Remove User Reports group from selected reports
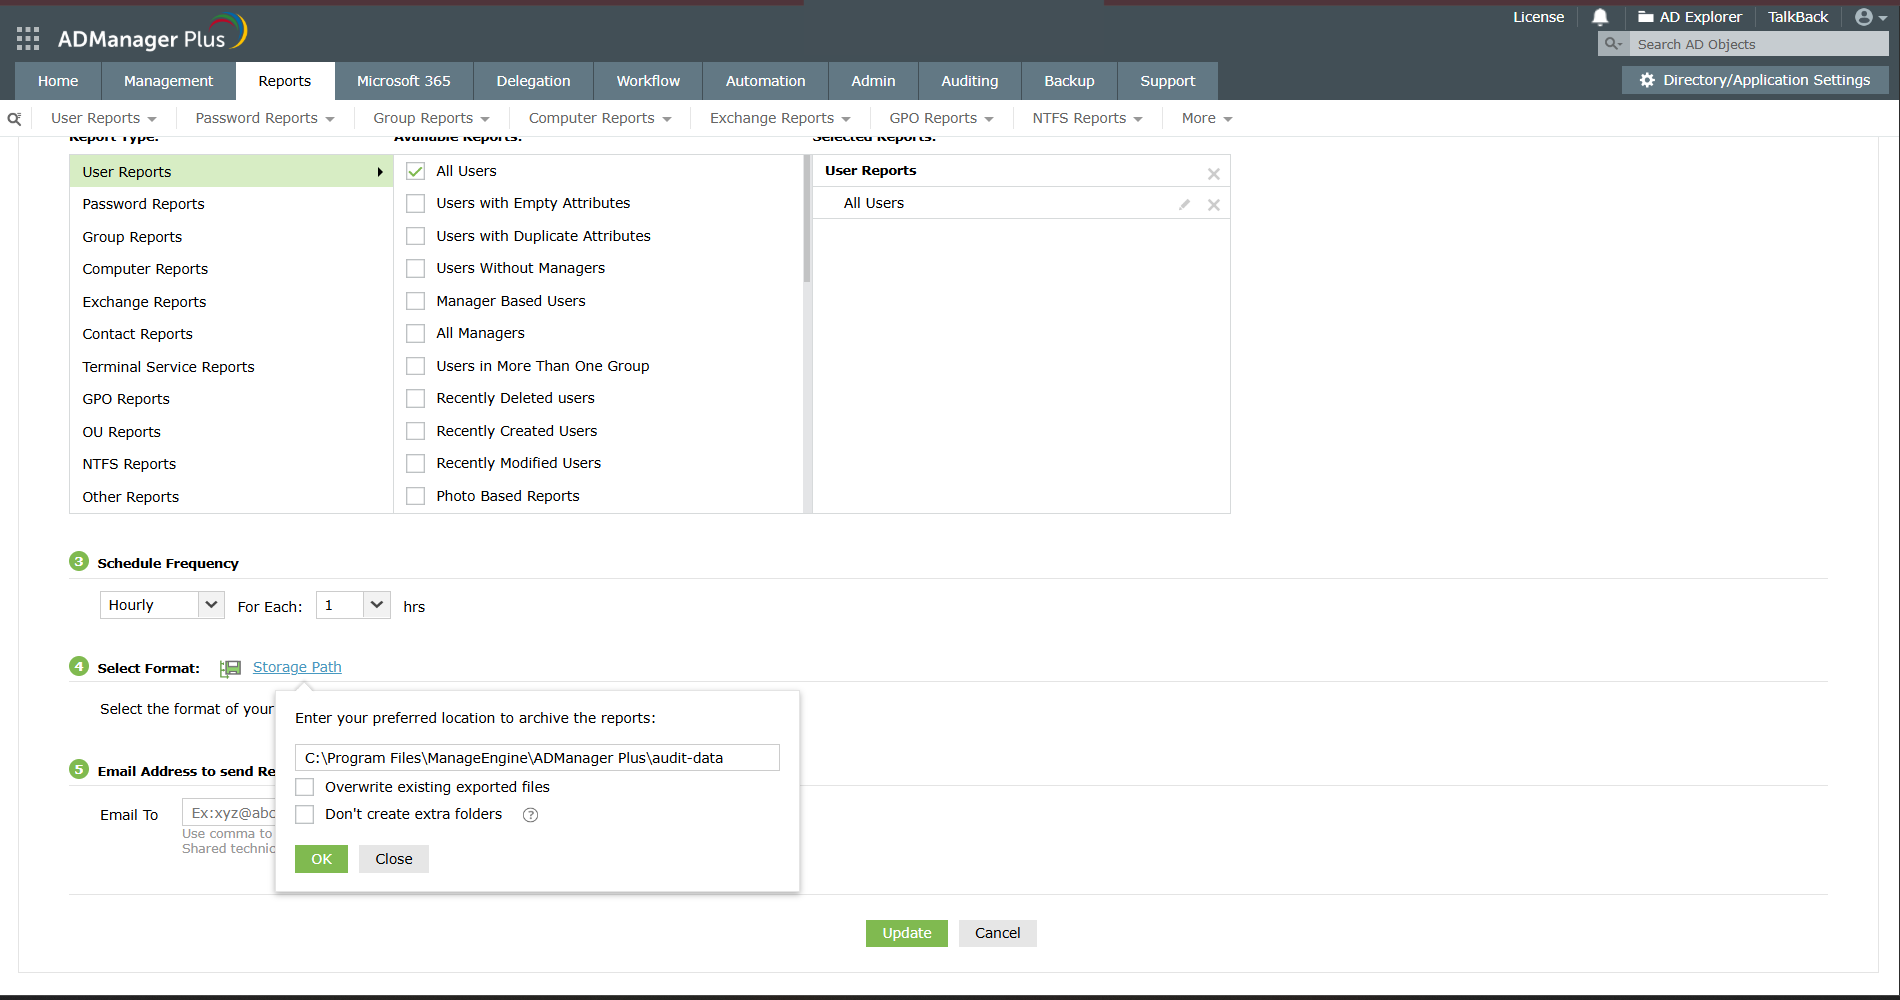The image size is (1900, 1000). [x=1213, y=174]
